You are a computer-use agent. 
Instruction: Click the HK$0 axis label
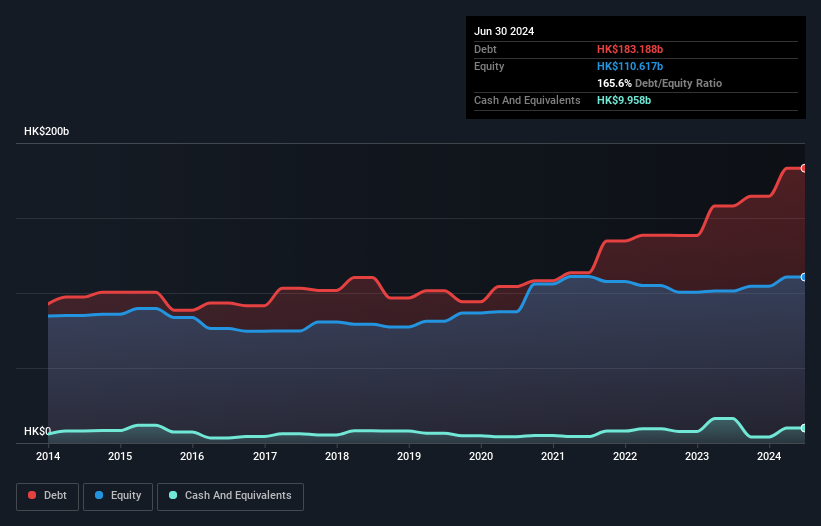click(37, 431)
